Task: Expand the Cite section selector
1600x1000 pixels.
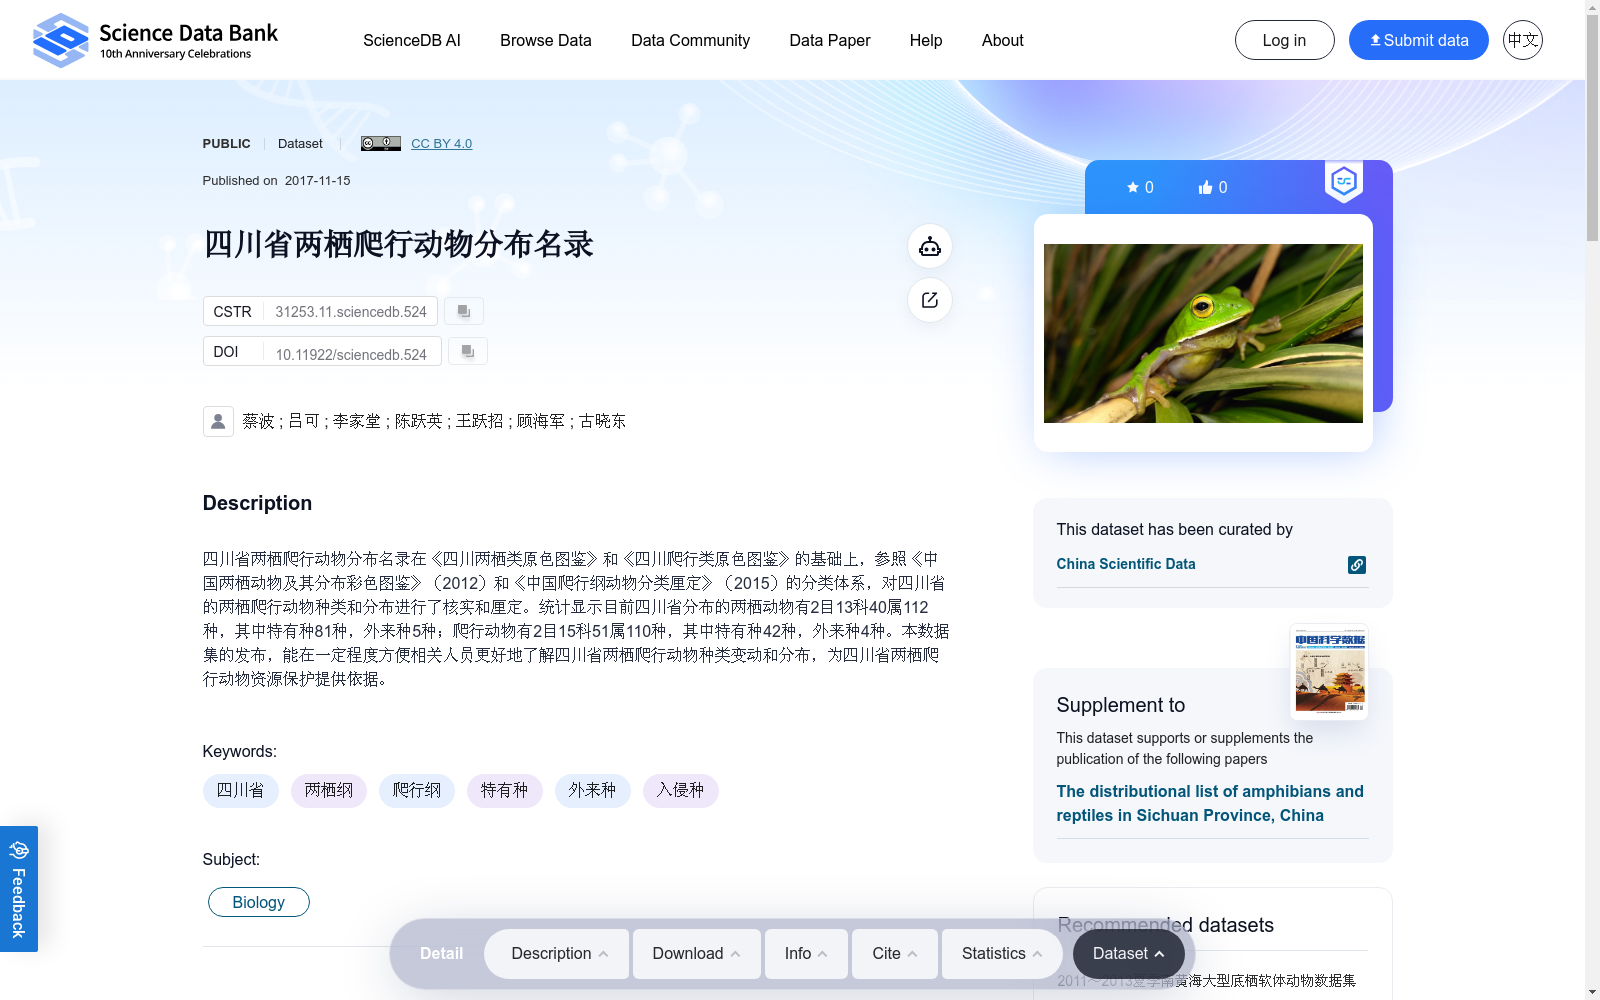Action: click(x=895, y=954)
